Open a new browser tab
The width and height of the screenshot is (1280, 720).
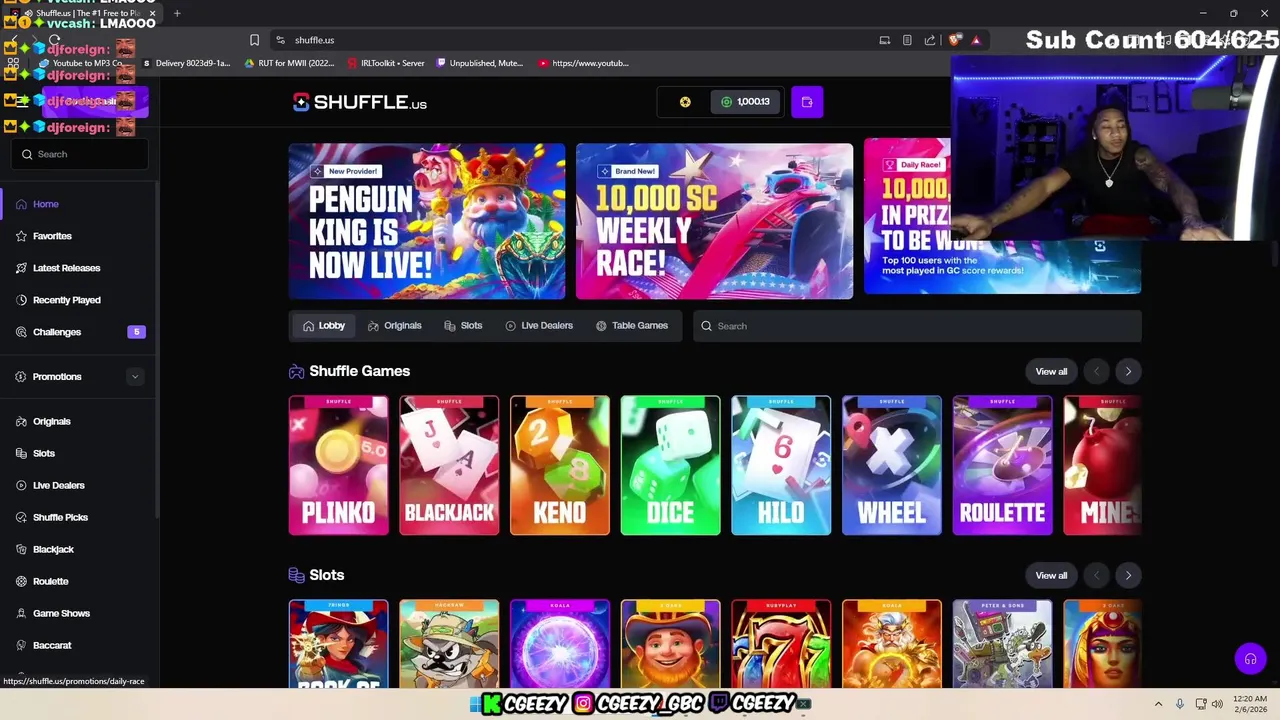(x=177, y=14)
